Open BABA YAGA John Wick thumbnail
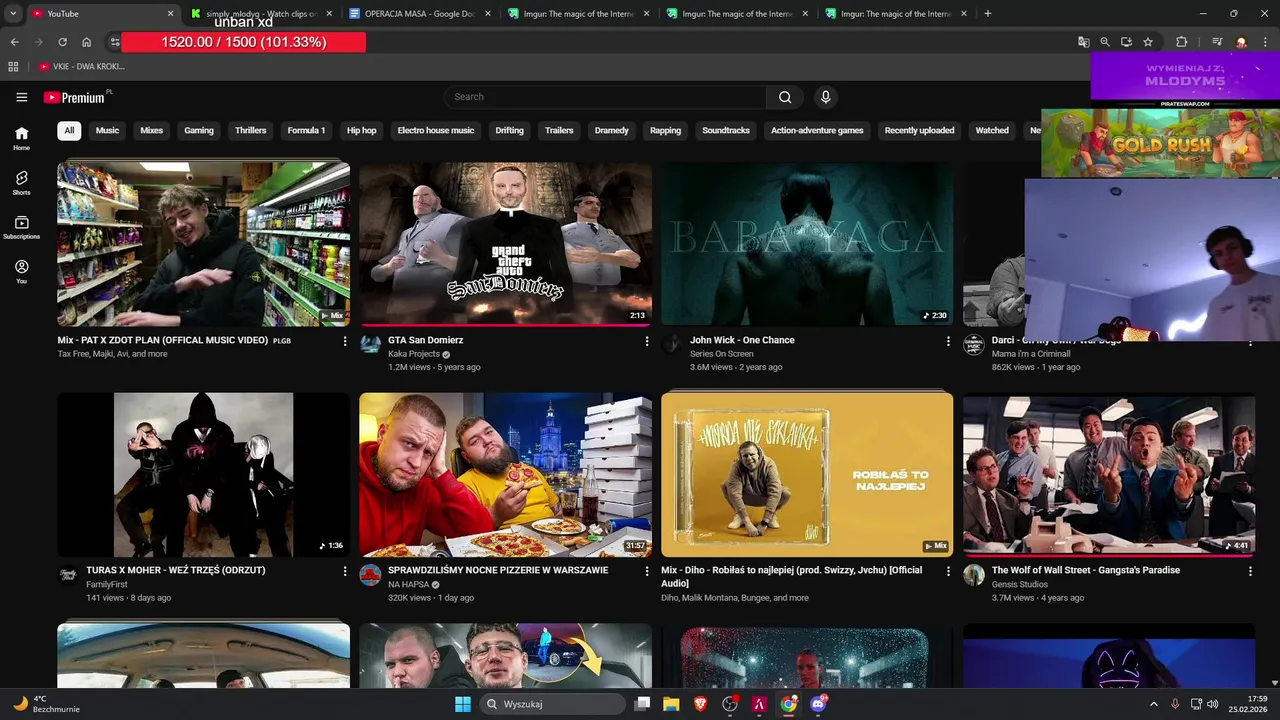Viewport: 1280px width, 720px height. [x=807, y=243]
